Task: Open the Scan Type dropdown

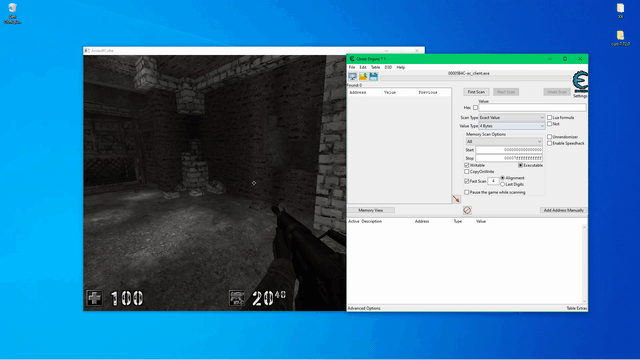Action: click(x=511, y=118)
